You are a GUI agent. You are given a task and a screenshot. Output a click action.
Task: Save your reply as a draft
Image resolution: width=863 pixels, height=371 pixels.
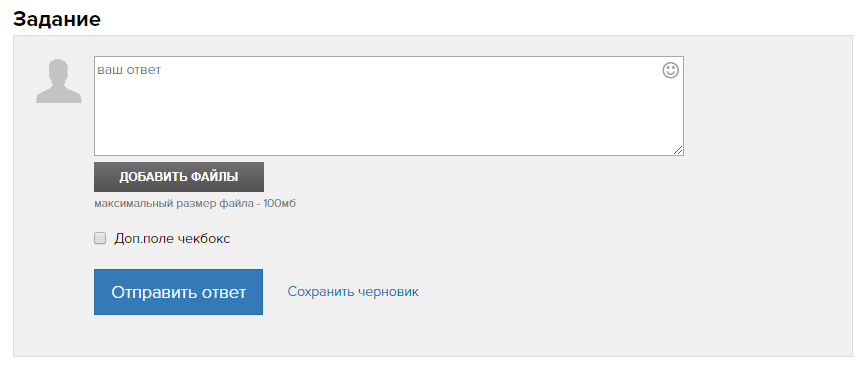point(353,292)
